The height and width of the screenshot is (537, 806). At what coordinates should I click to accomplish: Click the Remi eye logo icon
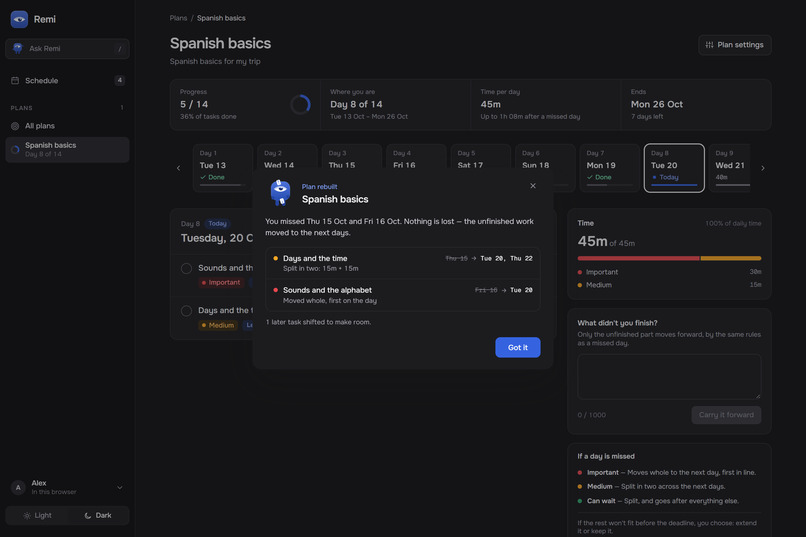(19, 19)
